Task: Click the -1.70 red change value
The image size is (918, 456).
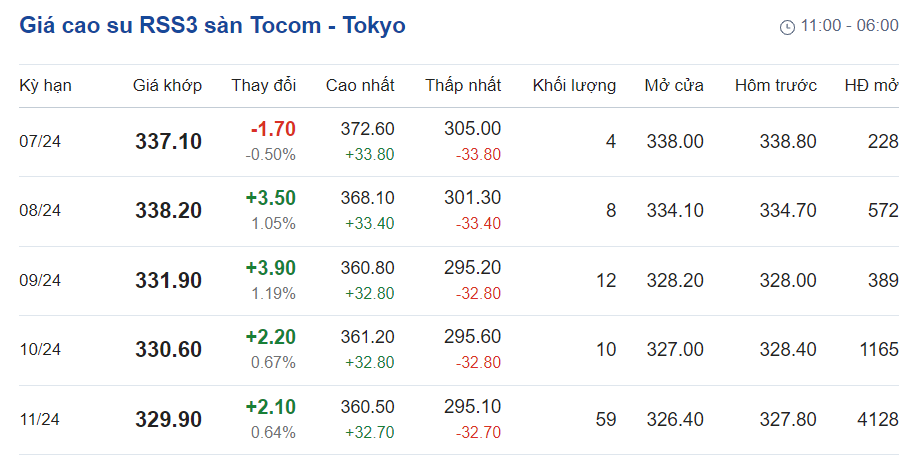Action: pyautogui.click(x=273, y=129)
